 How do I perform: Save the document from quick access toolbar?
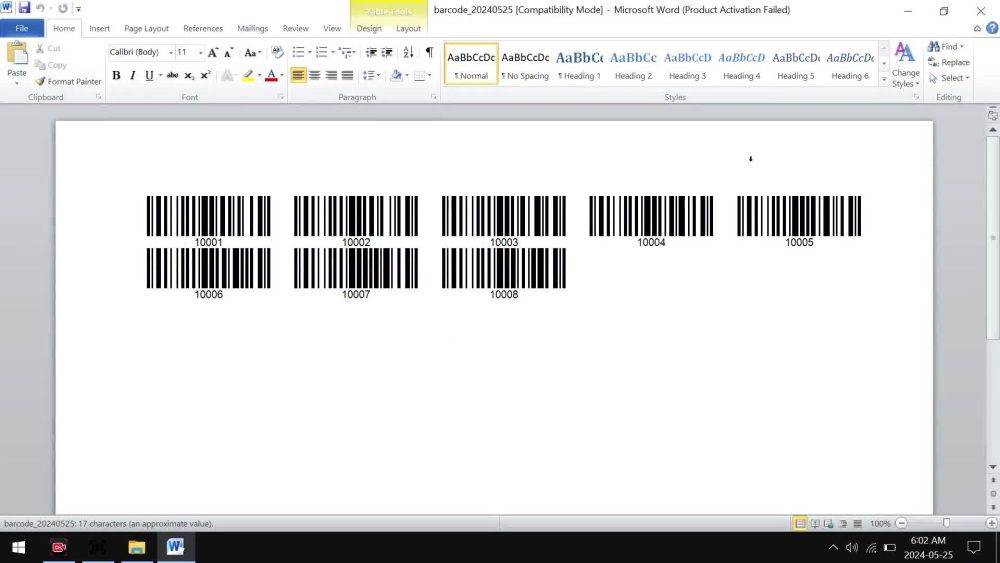tap(24, 8)
